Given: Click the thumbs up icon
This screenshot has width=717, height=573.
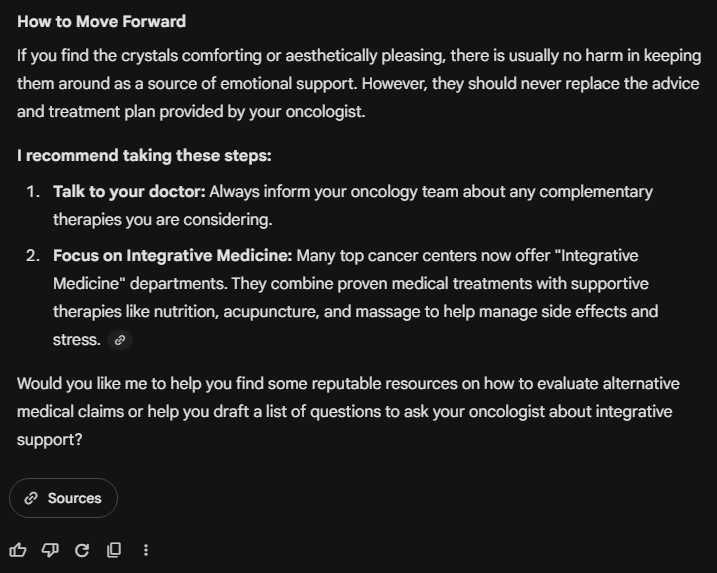Looking at the screenshot, I should tap(18, 550).
